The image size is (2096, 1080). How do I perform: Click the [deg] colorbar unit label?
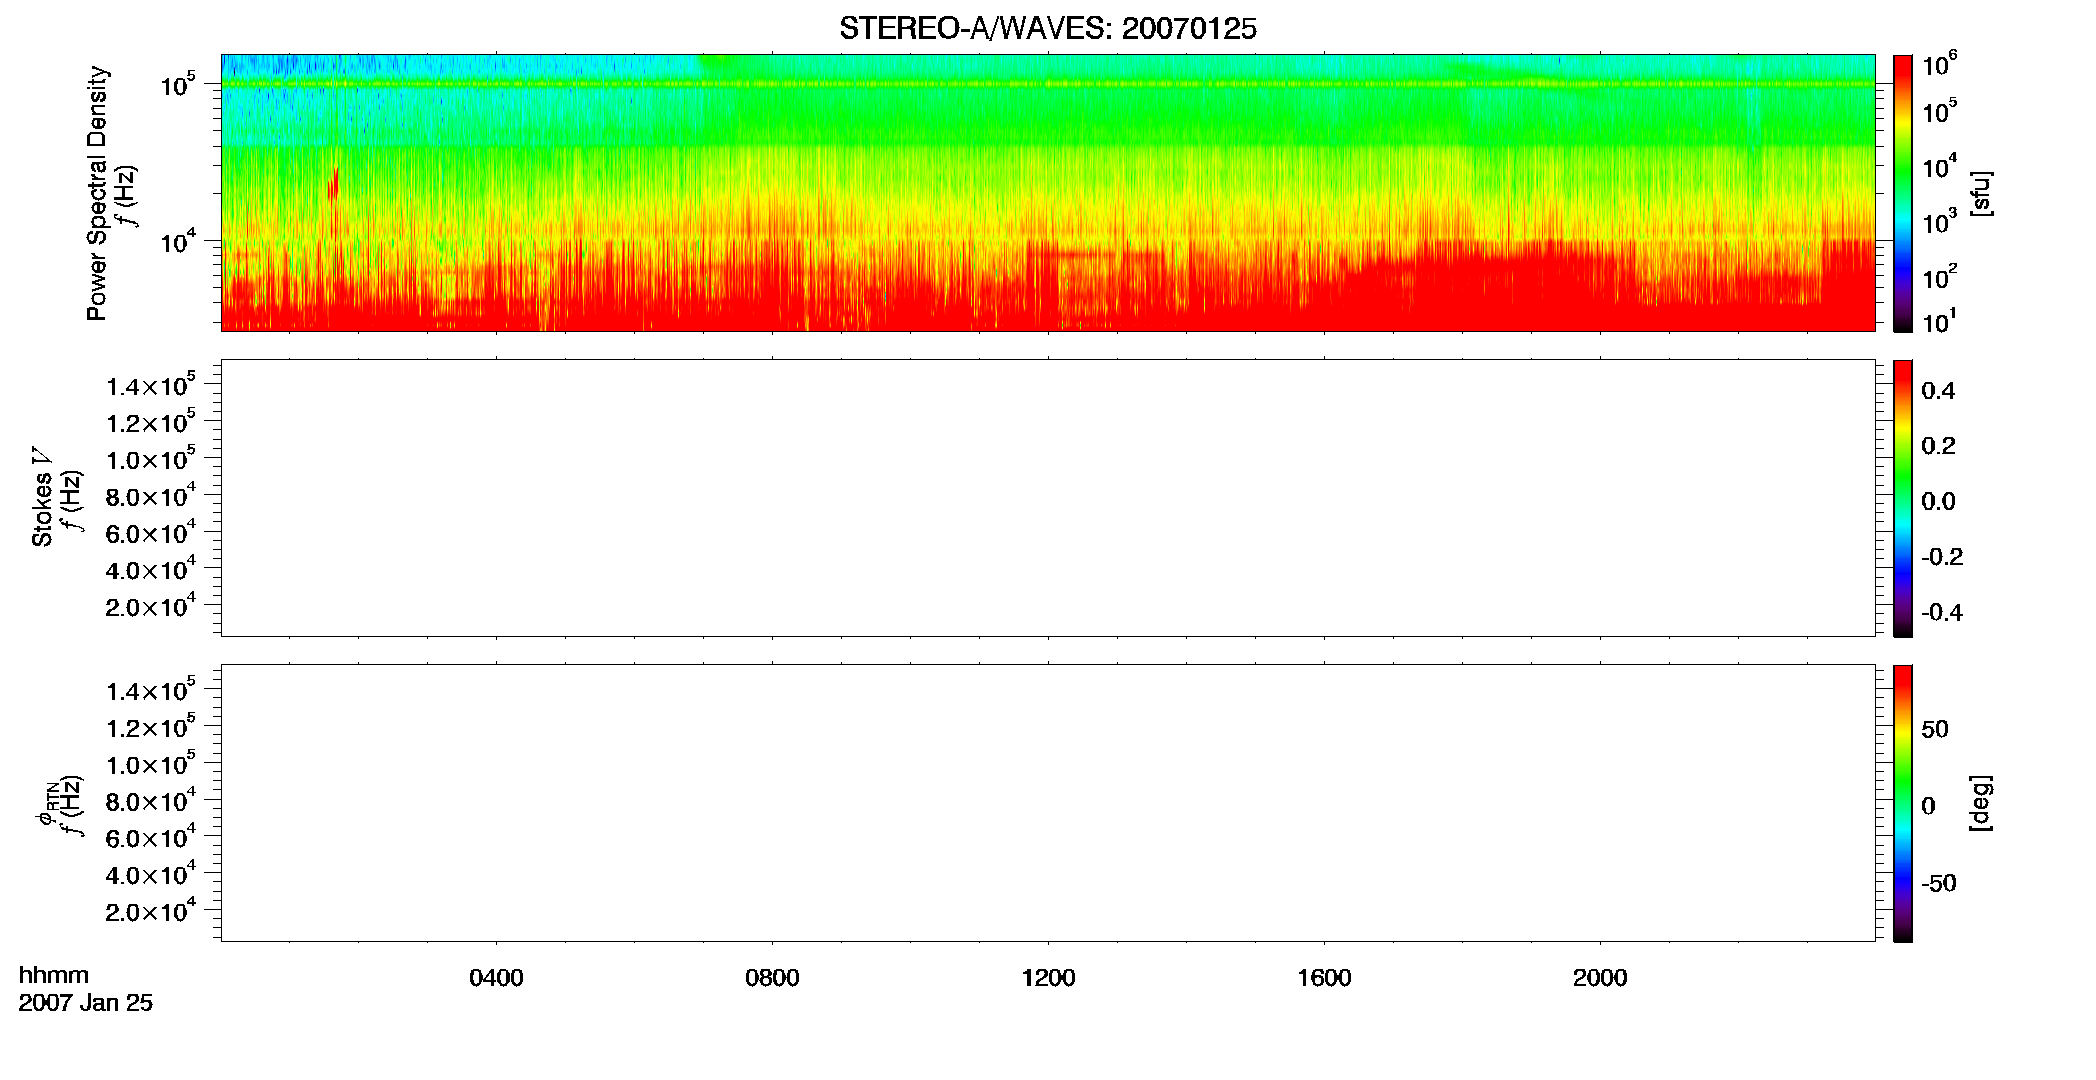1980,803
